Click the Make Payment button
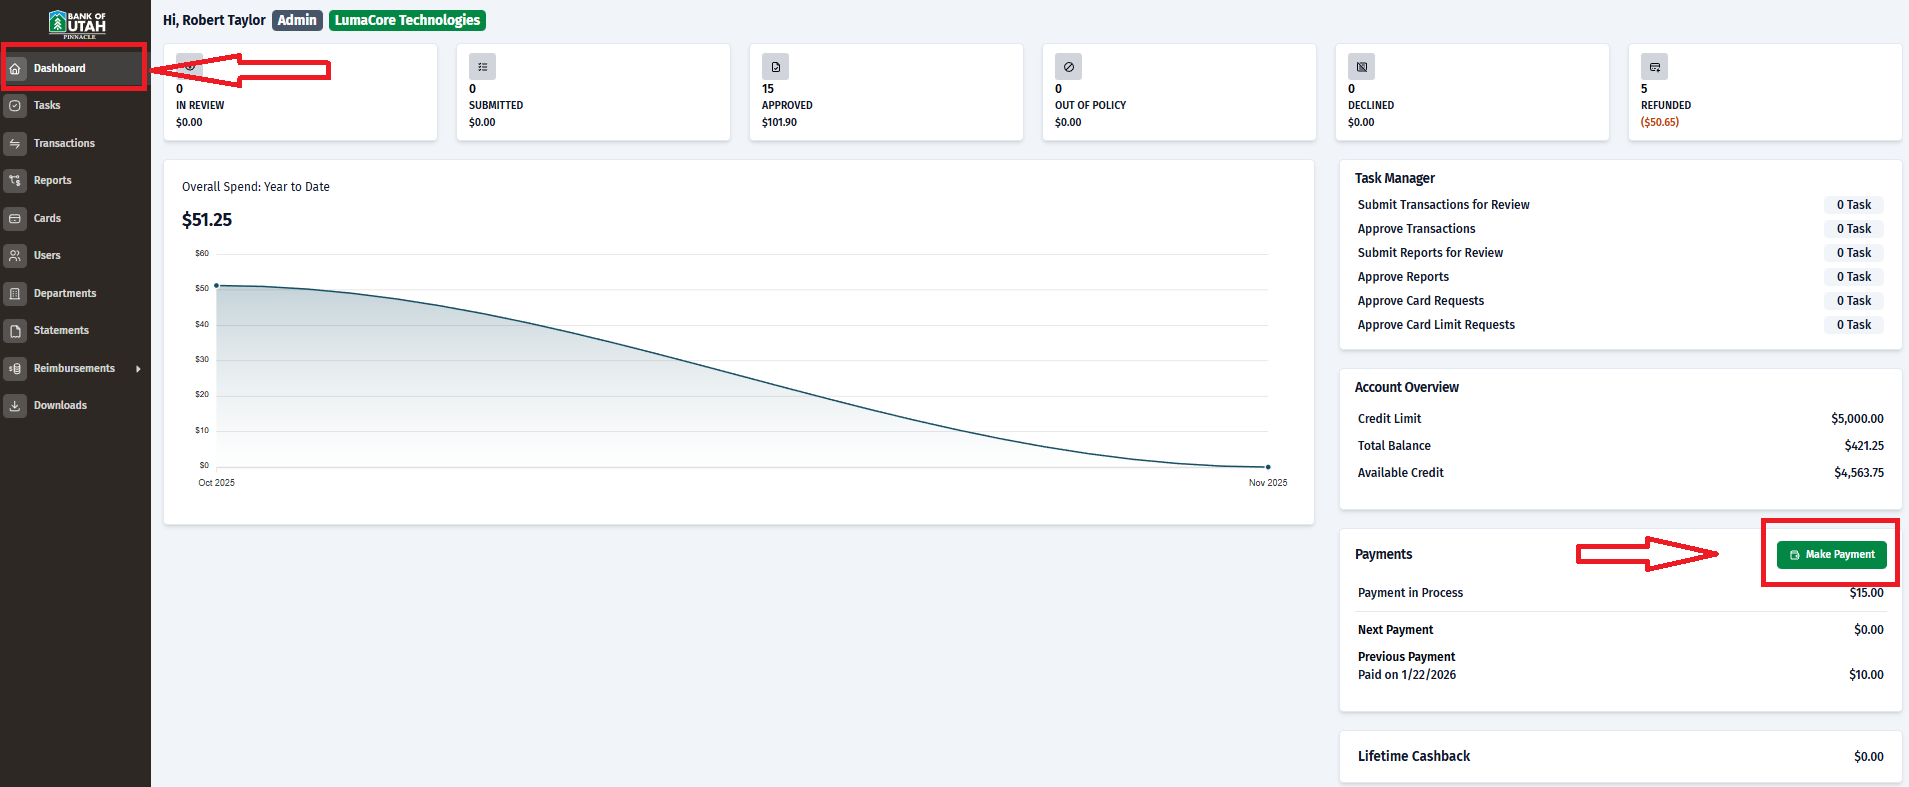Viewport: 1909px width, 787px height. pyautogui.click(x=1831, y=555)
